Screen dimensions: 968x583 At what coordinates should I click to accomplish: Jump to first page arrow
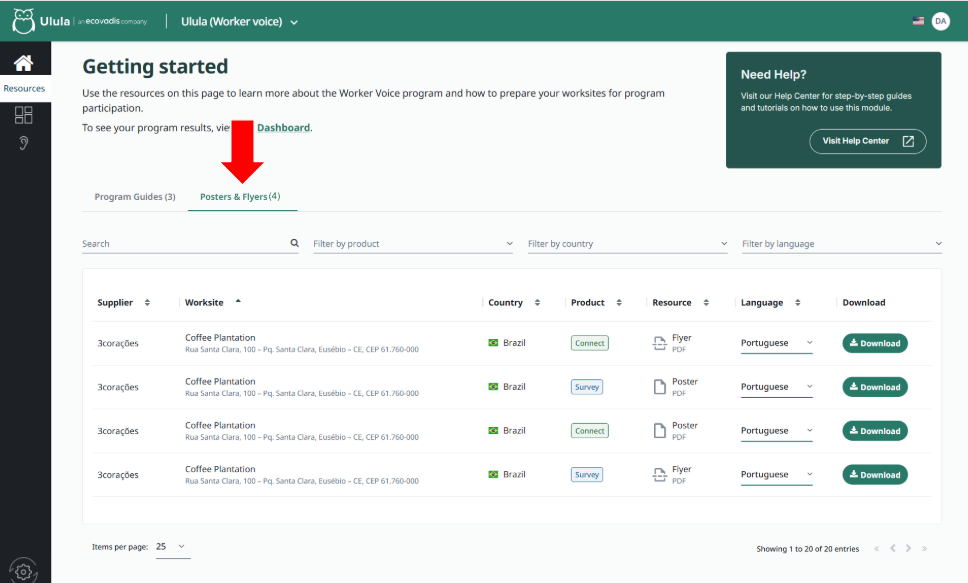[877, 548]
